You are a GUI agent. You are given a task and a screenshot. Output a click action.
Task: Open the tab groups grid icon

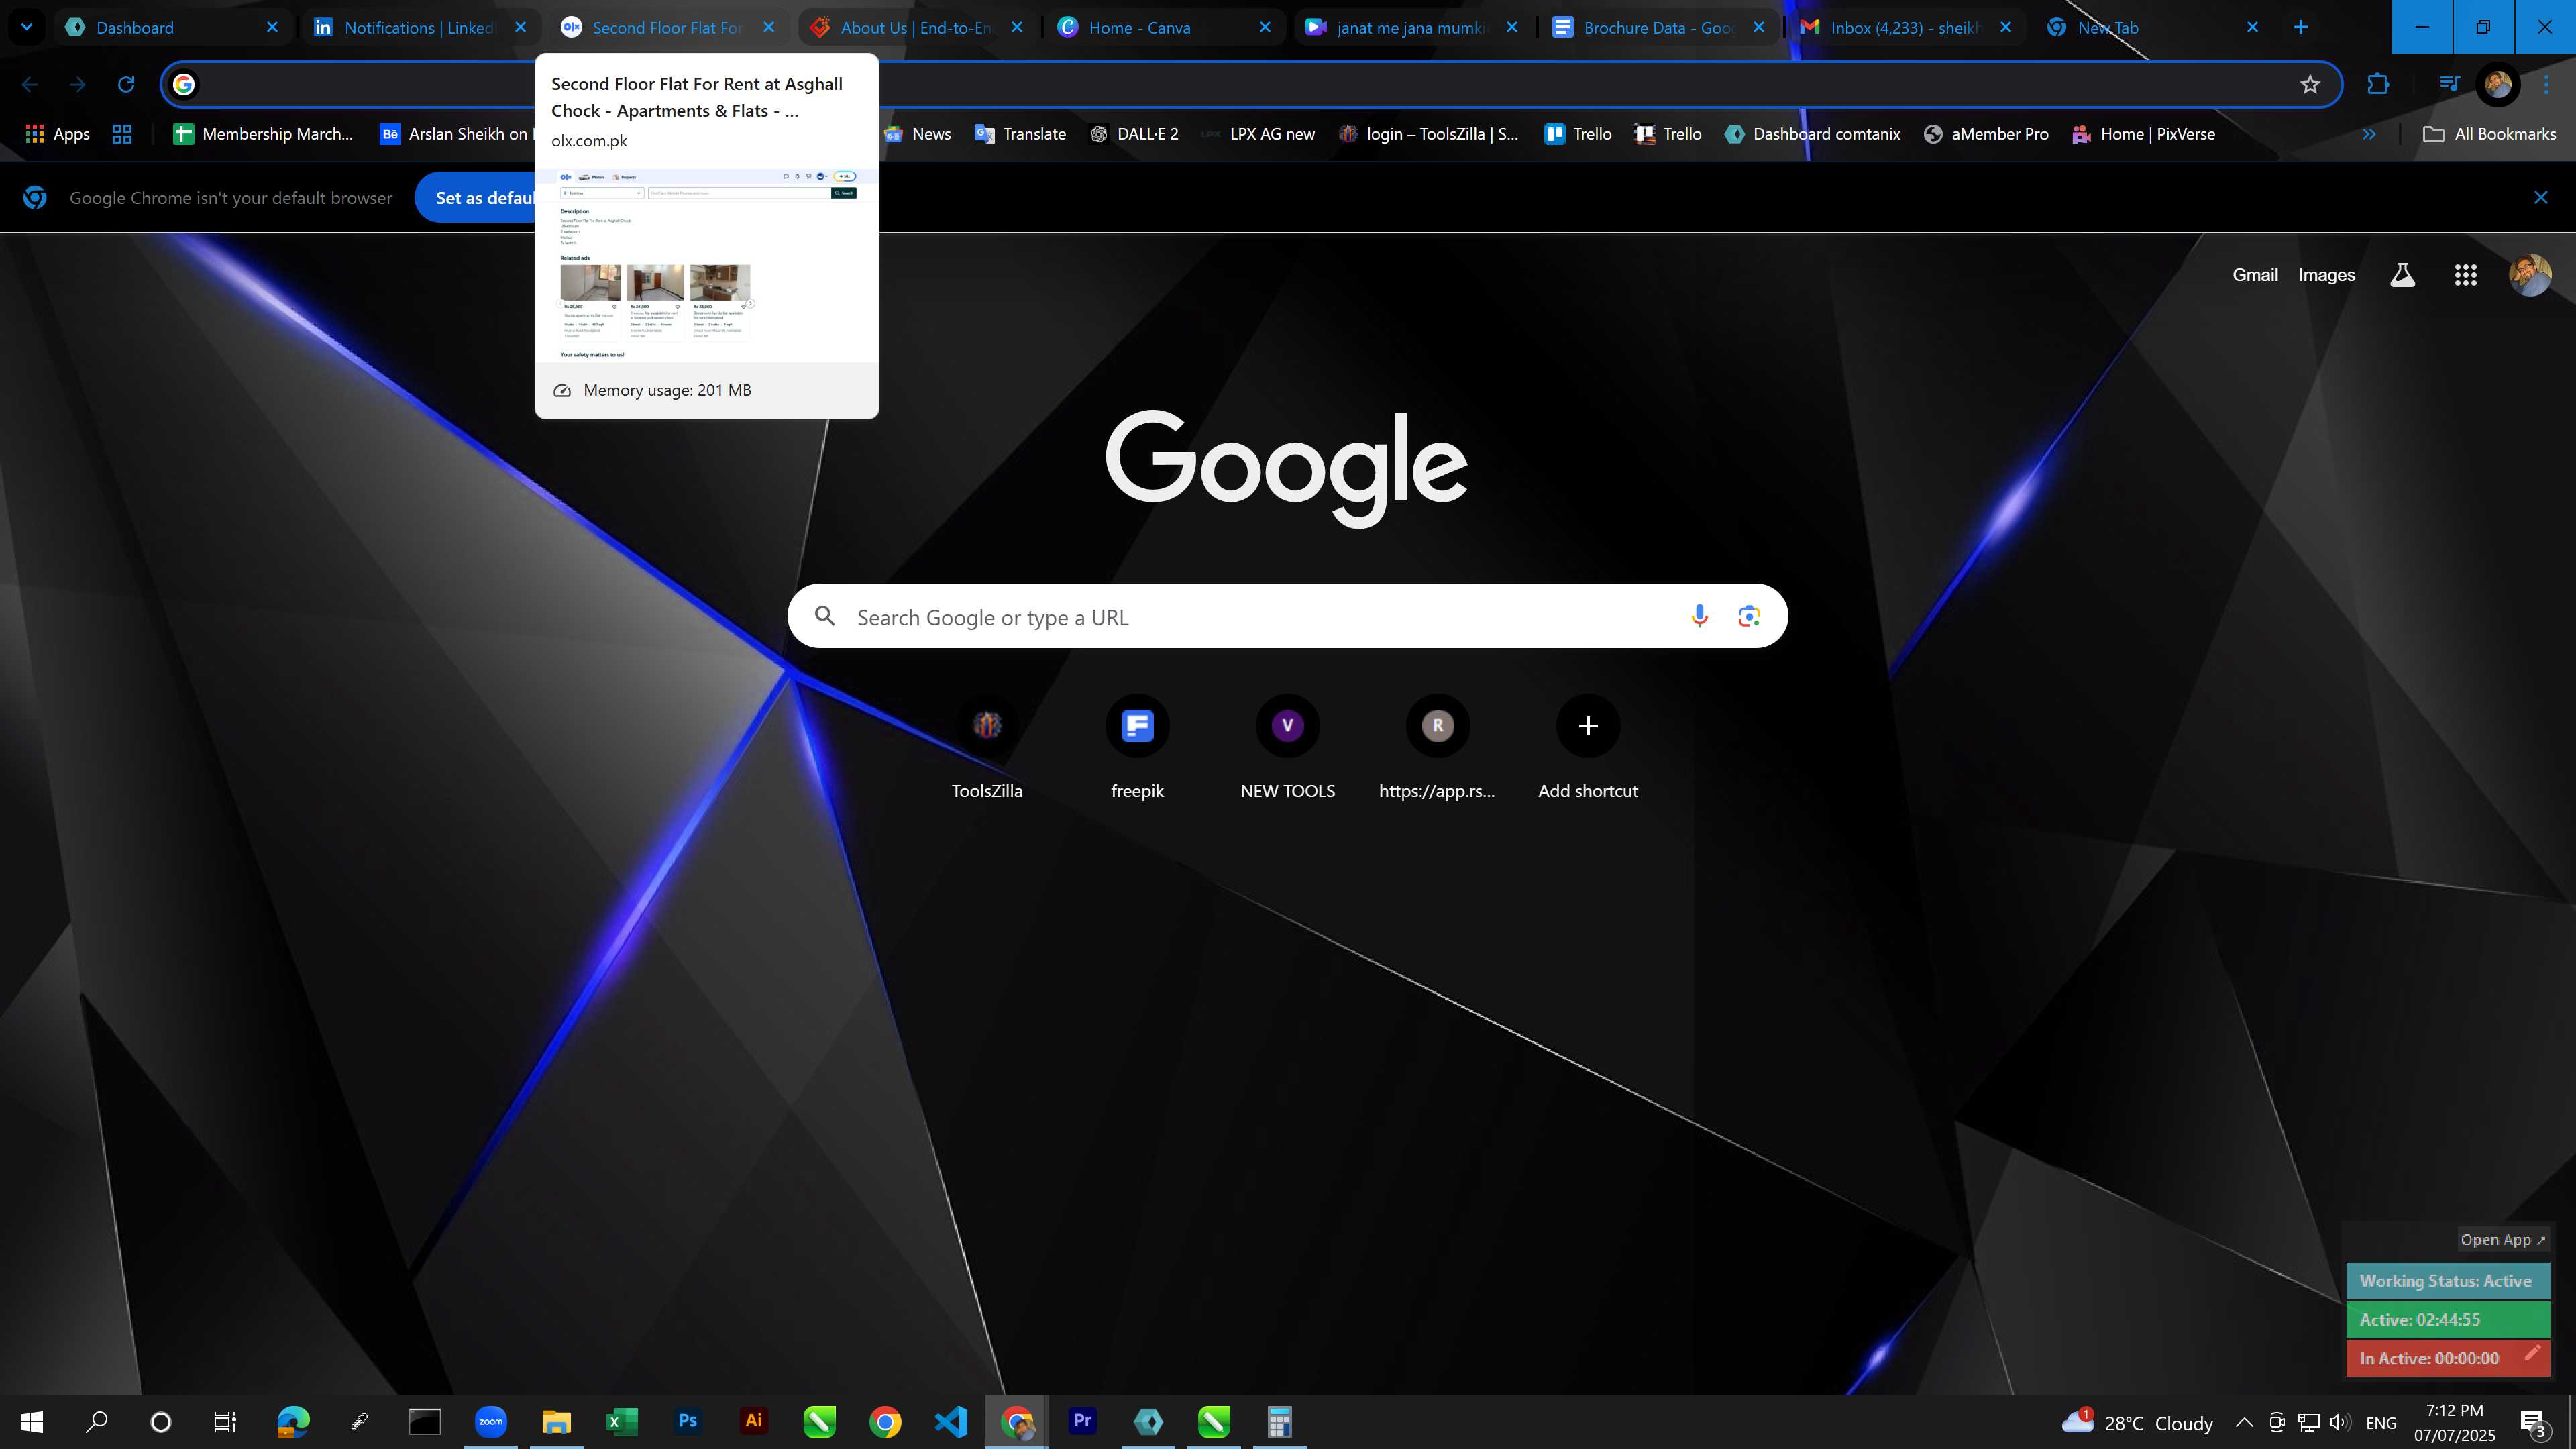click(x=122, y=134)
